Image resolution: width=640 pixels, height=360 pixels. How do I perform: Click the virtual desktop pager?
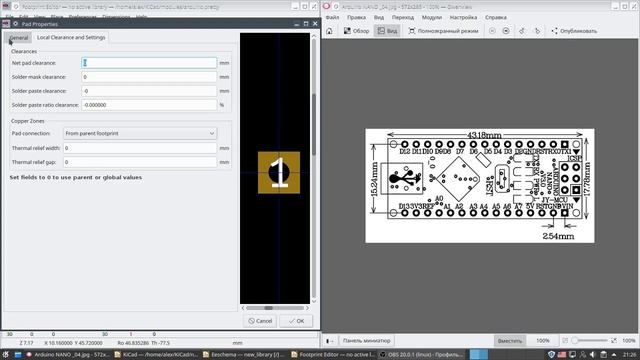tap(478, 354)
